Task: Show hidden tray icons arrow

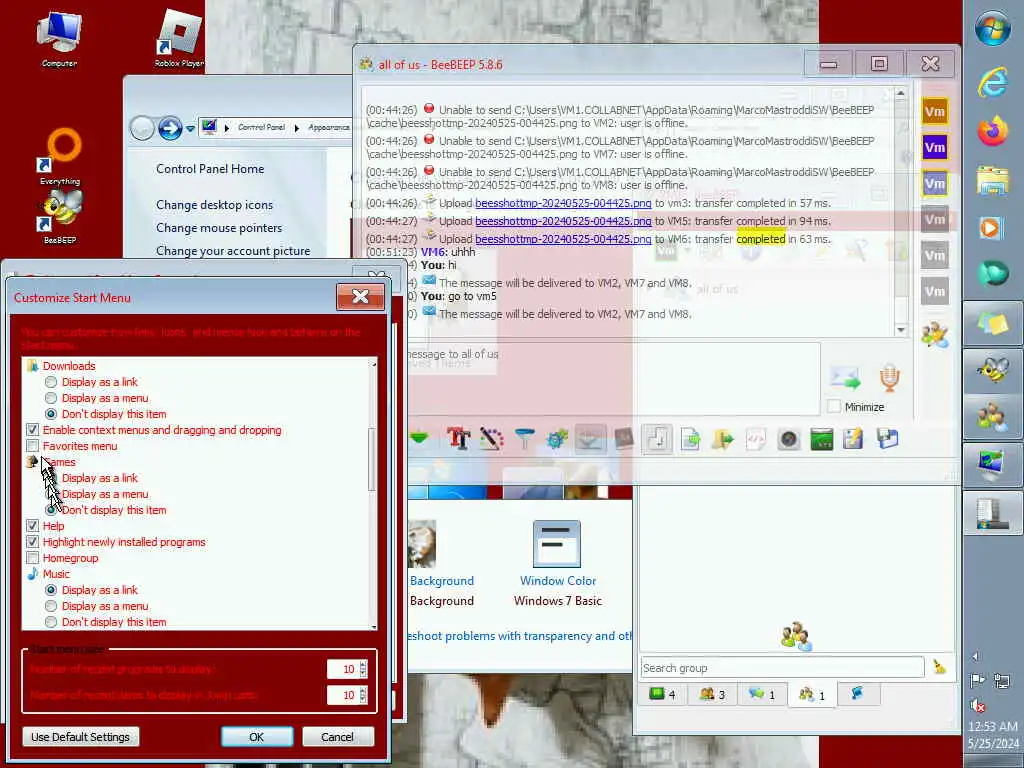Action: point(976,656)
